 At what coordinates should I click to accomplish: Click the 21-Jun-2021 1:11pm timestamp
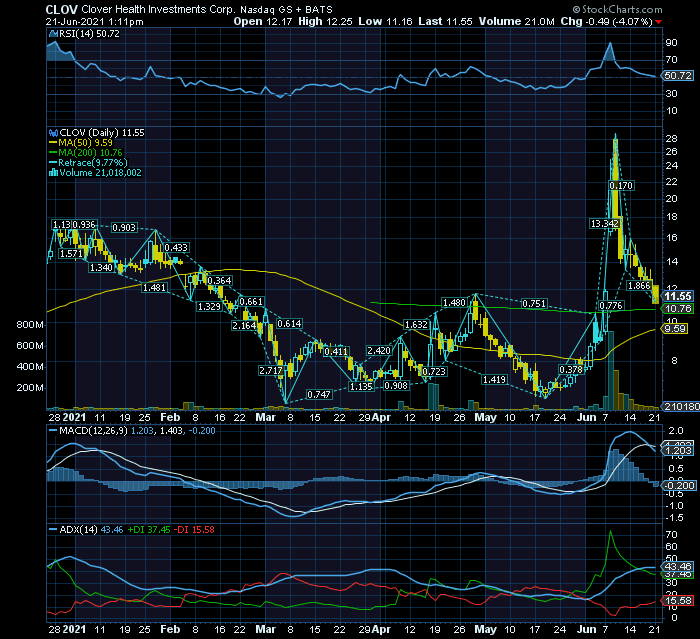[95, 21]
